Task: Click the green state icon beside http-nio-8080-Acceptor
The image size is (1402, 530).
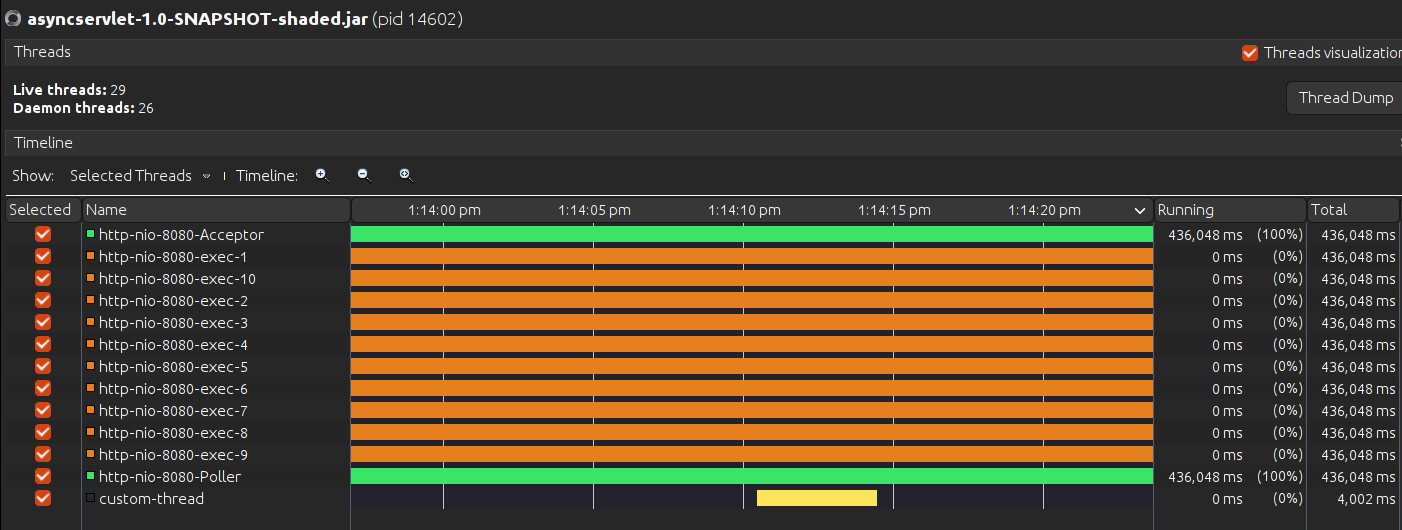Action: [x=90, y=234]
